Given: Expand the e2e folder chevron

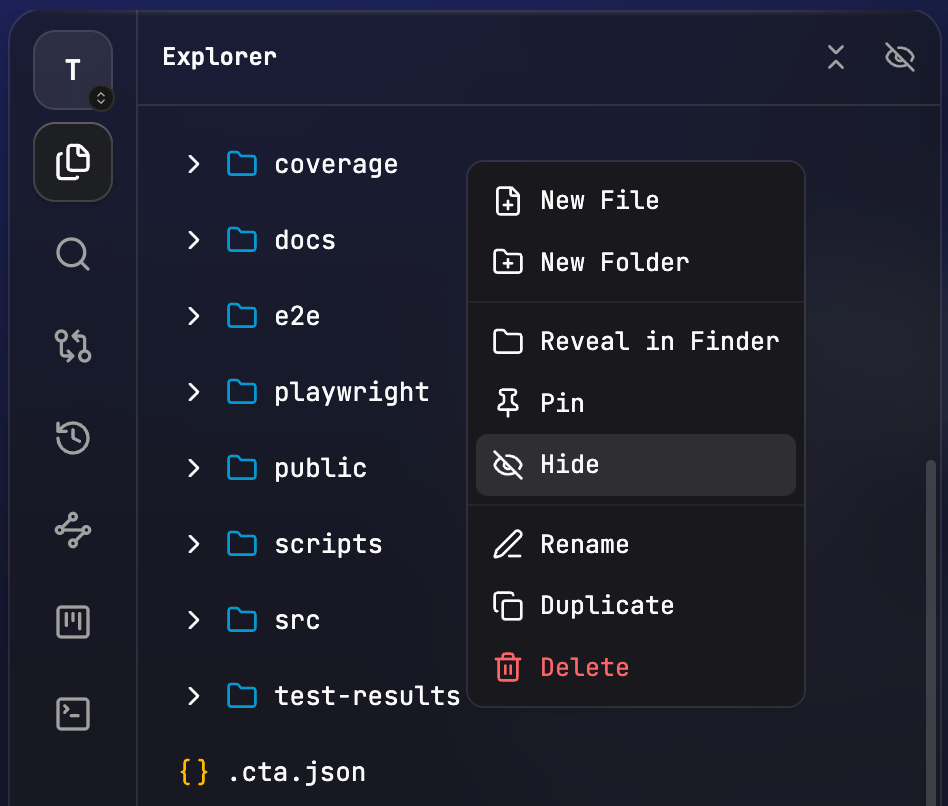Looking at the screenshot, I should click(x=193, y=316).
